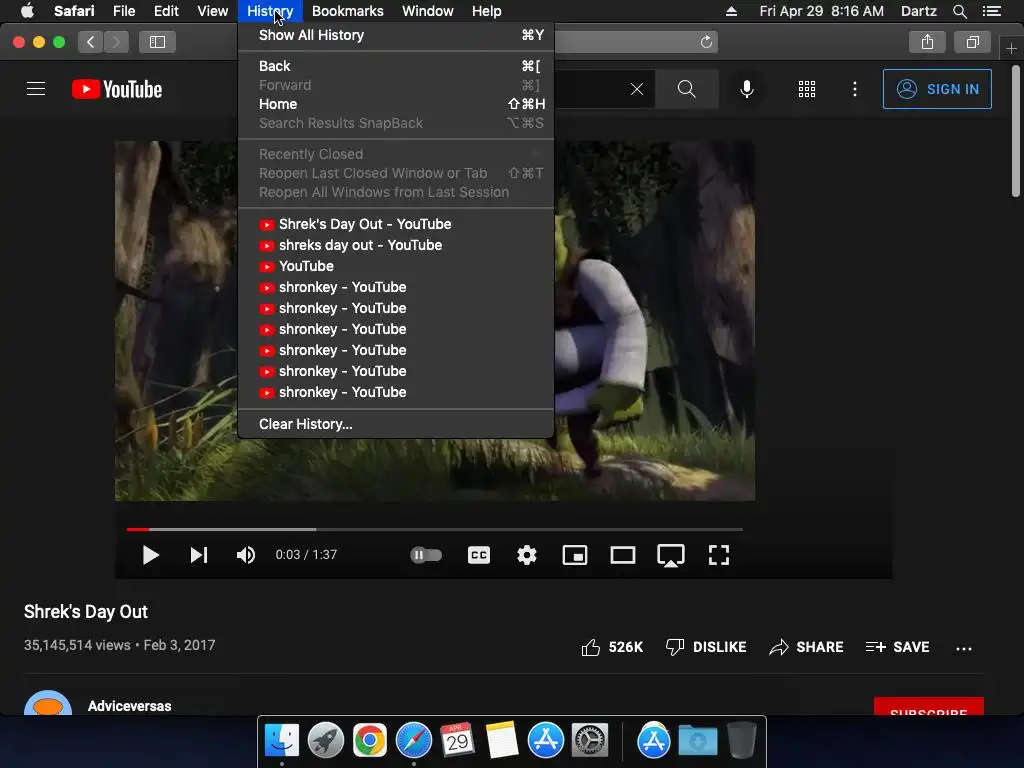This screenshot has height=768, width=1024.
Task: Open the Dartz user menu
Action: pyautogui.click(x=918, y=11)
